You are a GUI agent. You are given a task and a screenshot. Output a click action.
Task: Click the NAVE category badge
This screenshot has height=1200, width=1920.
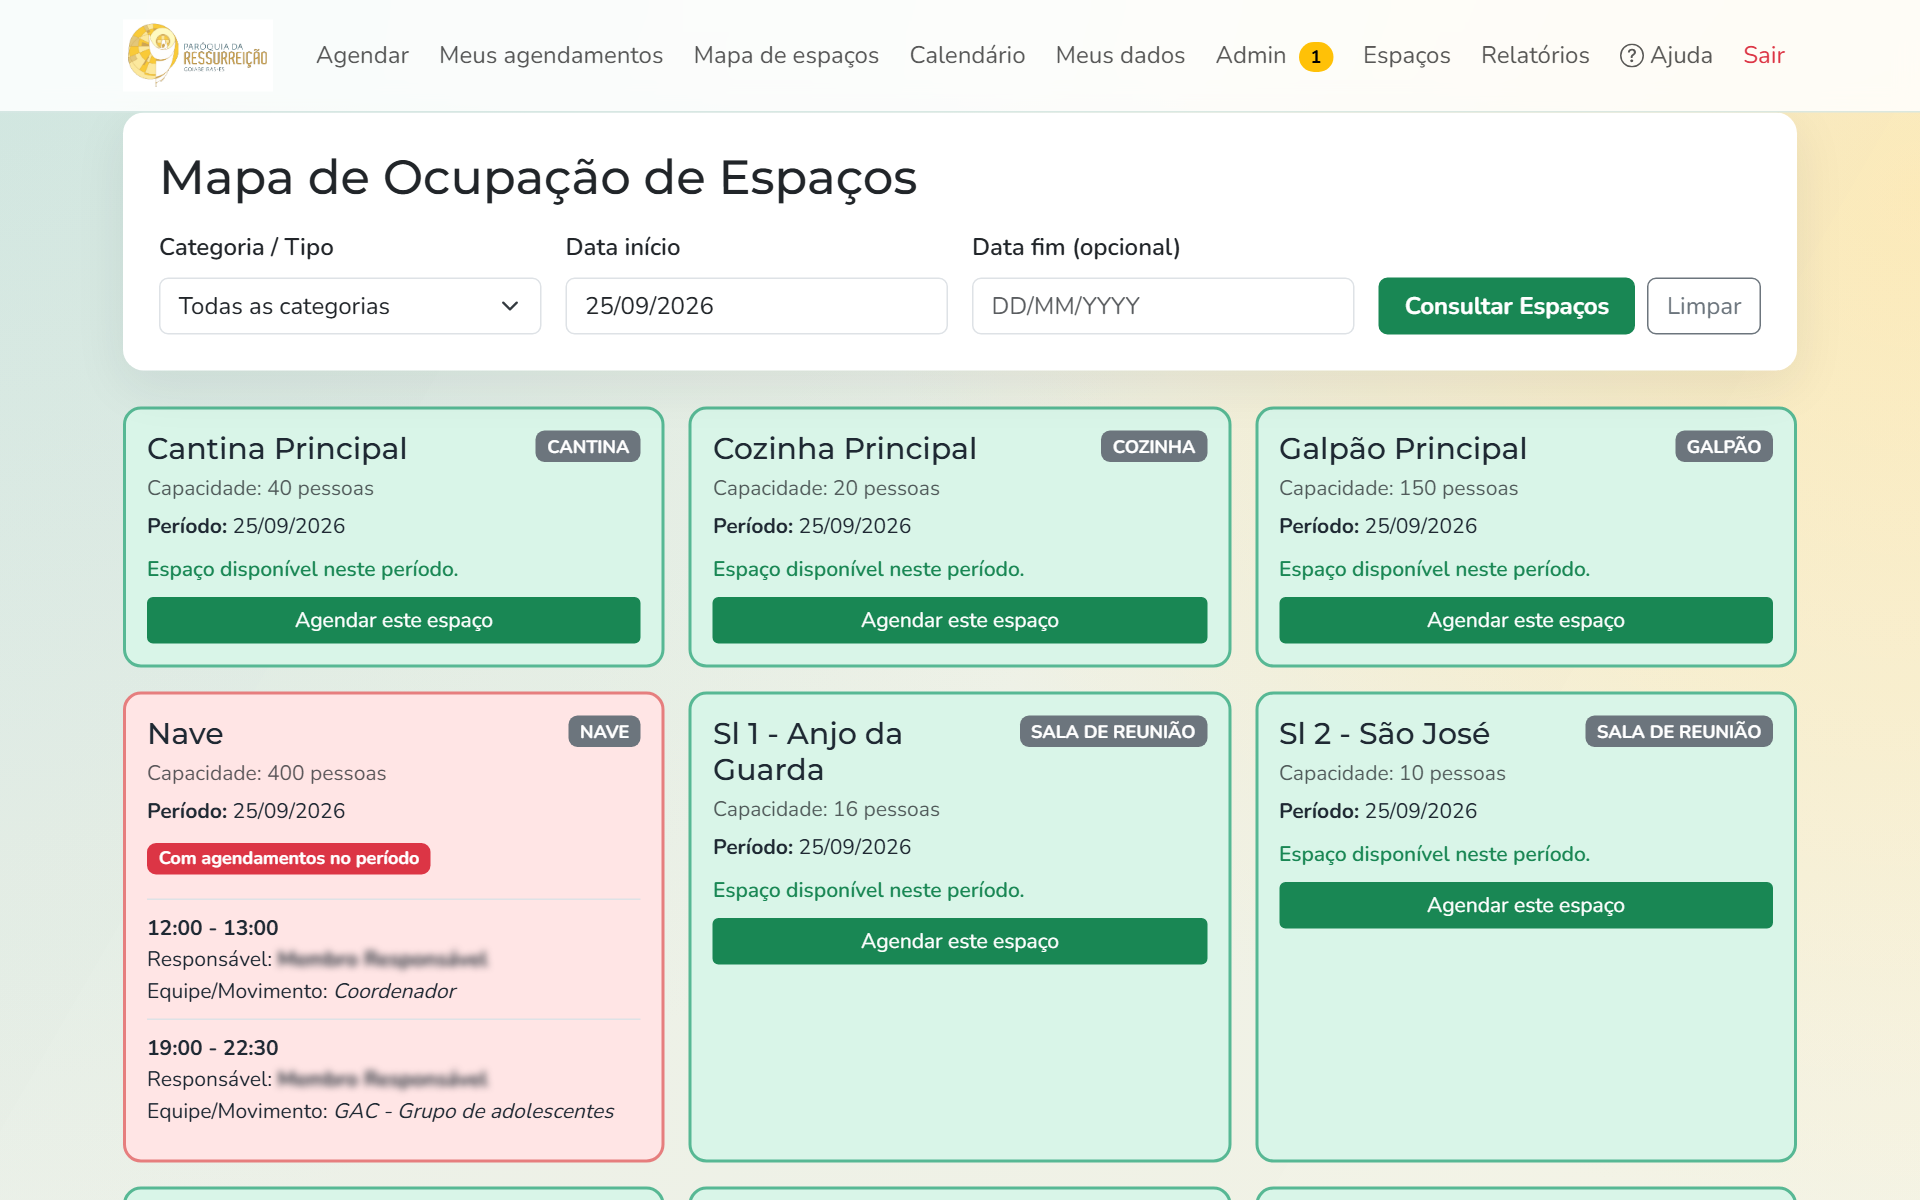pyautogui.click(x=604, y=732)
